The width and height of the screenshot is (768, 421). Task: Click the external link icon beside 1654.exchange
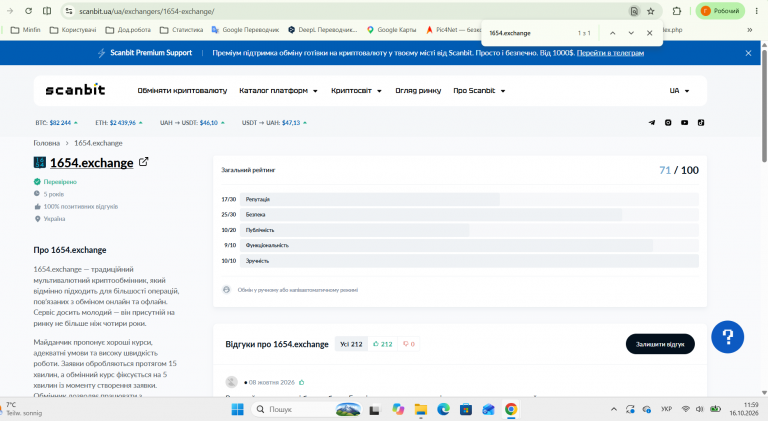144,162
